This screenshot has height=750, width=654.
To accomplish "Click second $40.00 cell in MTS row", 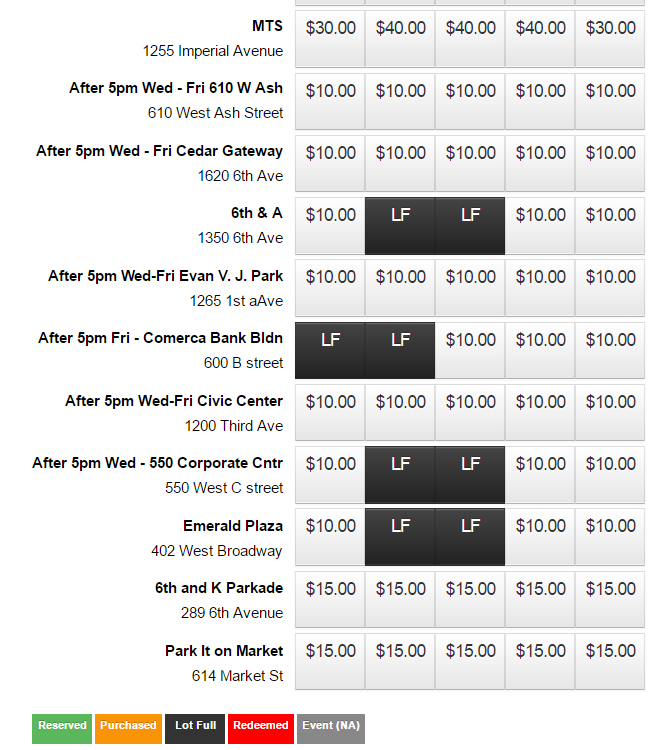I will pos(470,39).
